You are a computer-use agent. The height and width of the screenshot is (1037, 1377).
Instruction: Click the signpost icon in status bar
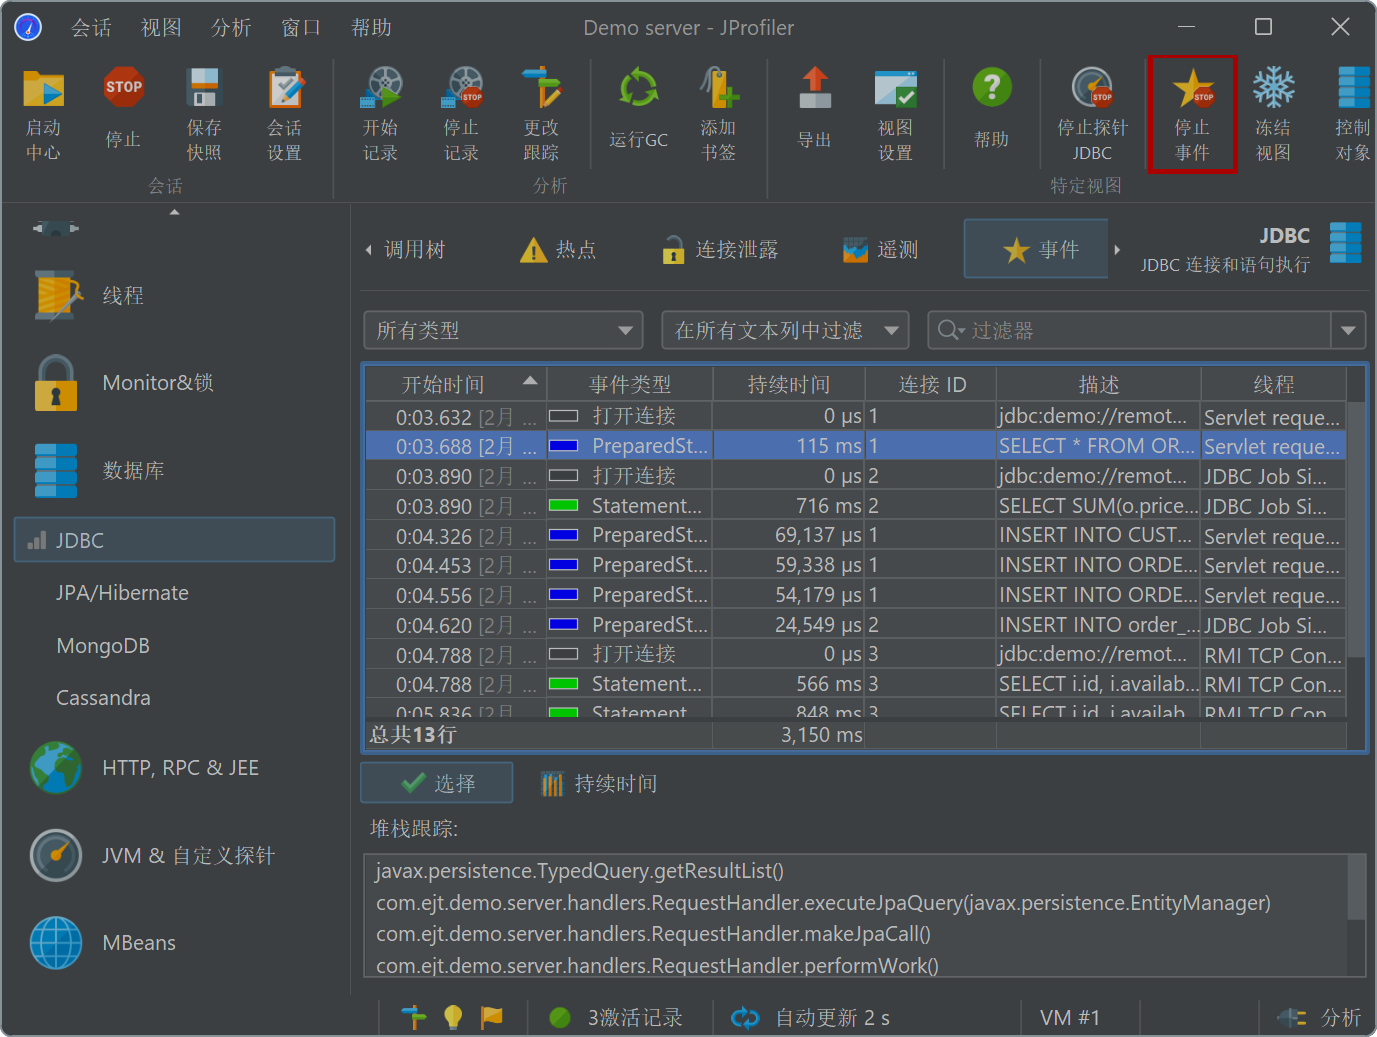(413, 1017)
